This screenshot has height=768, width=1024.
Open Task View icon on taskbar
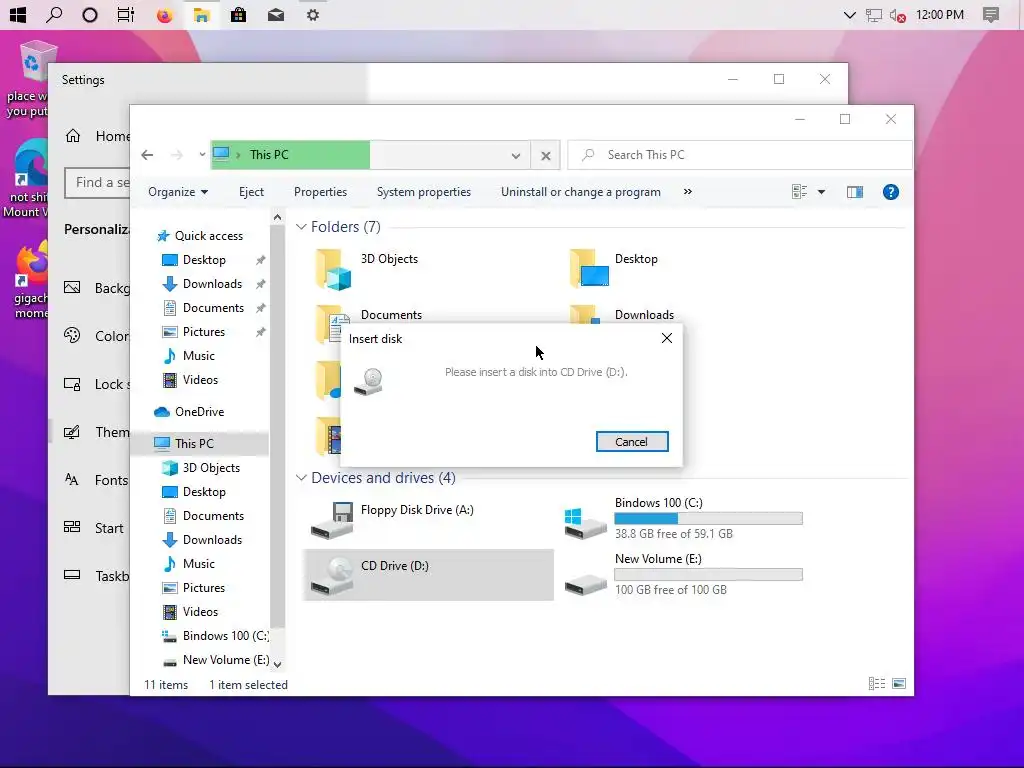(125, 14)
